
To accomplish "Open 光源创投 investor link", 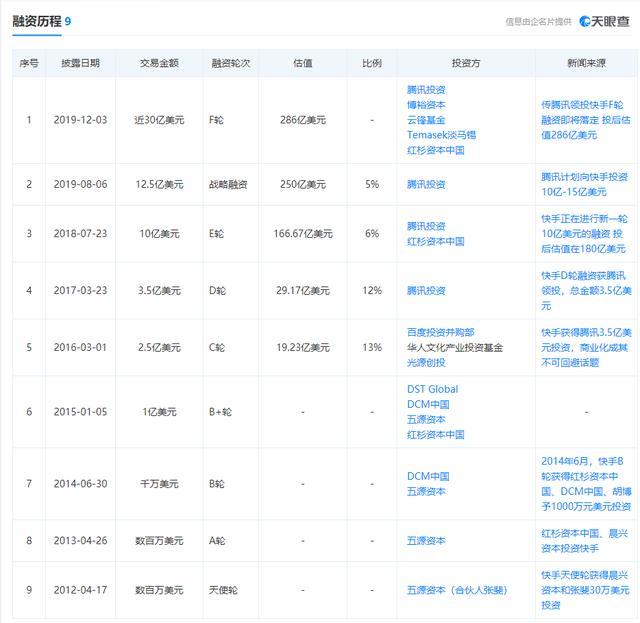I will tap(426, 363).
